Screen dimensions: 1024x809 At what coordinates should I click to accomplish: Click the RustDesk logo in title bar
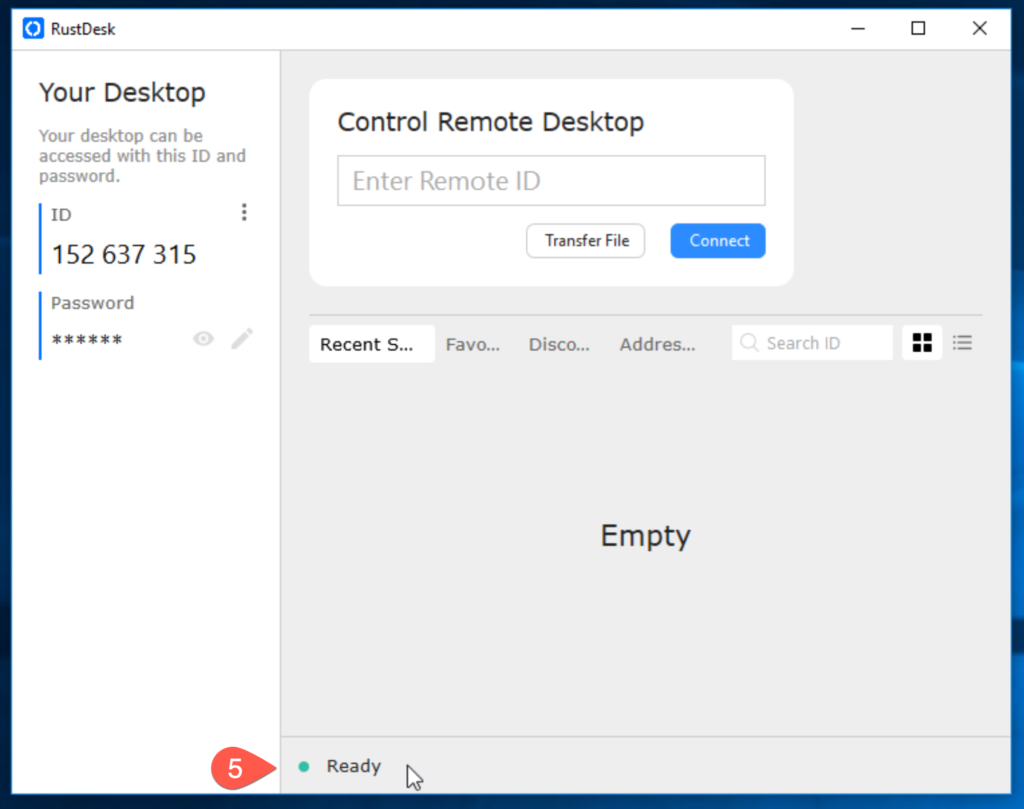point(33,29)
